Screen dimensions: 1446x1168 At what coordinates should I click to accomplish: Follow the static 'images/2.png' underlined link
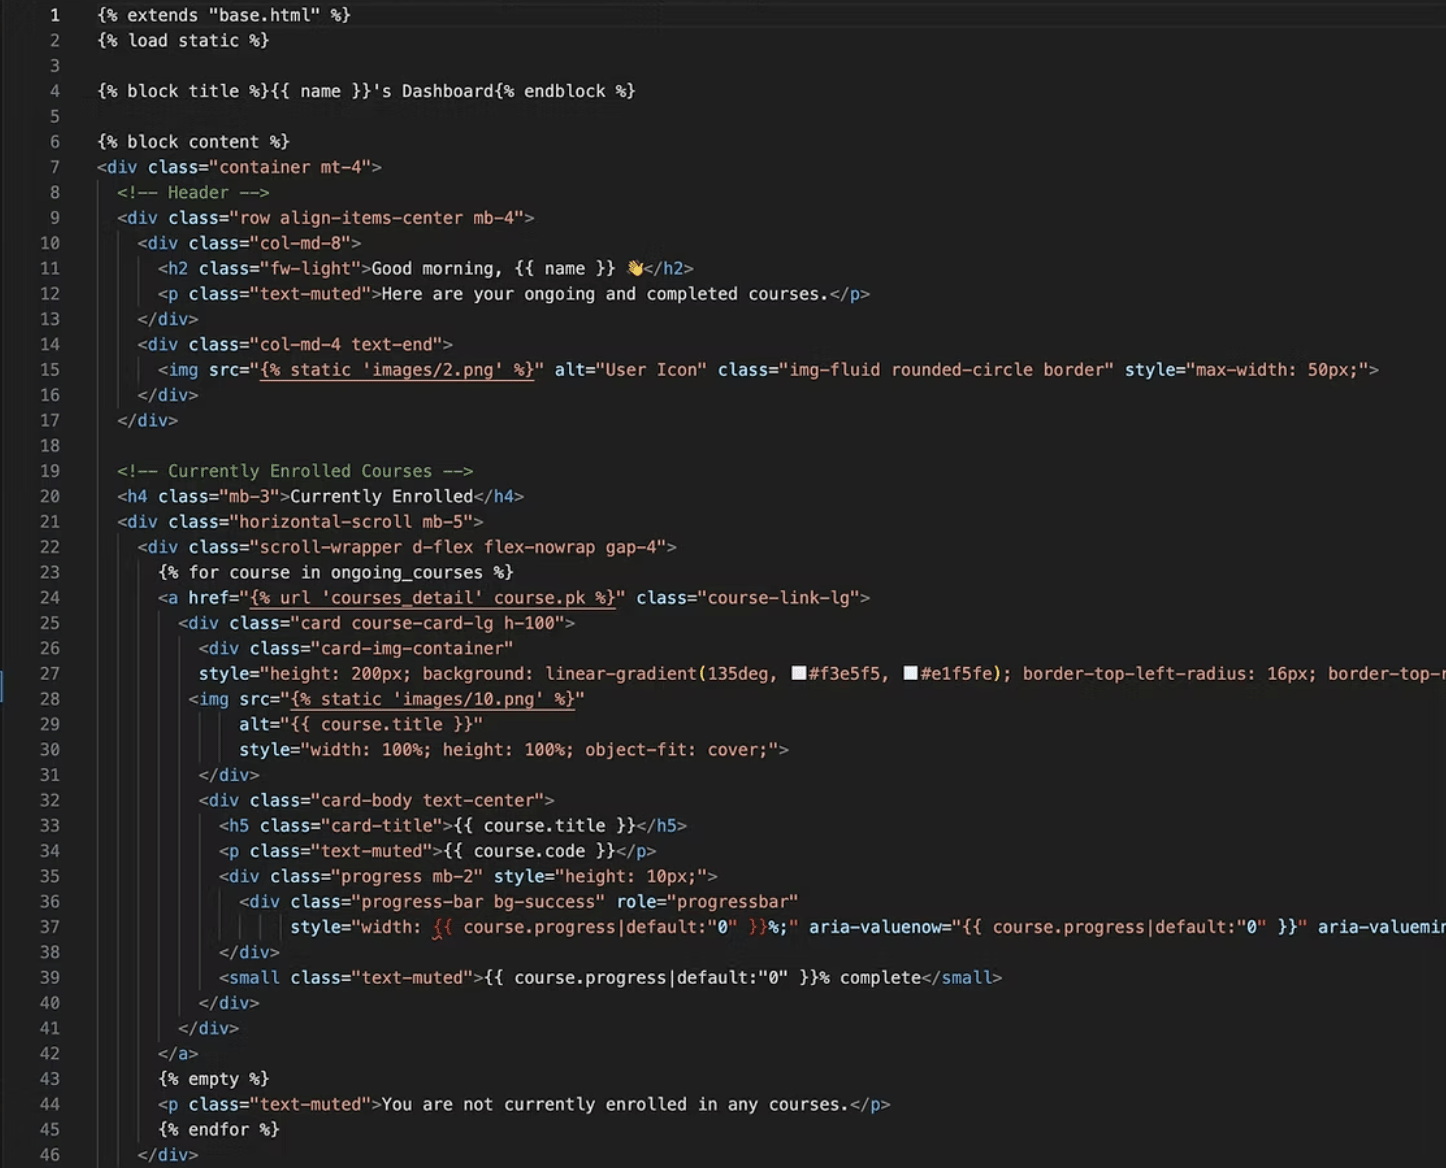tap(396, 370)
